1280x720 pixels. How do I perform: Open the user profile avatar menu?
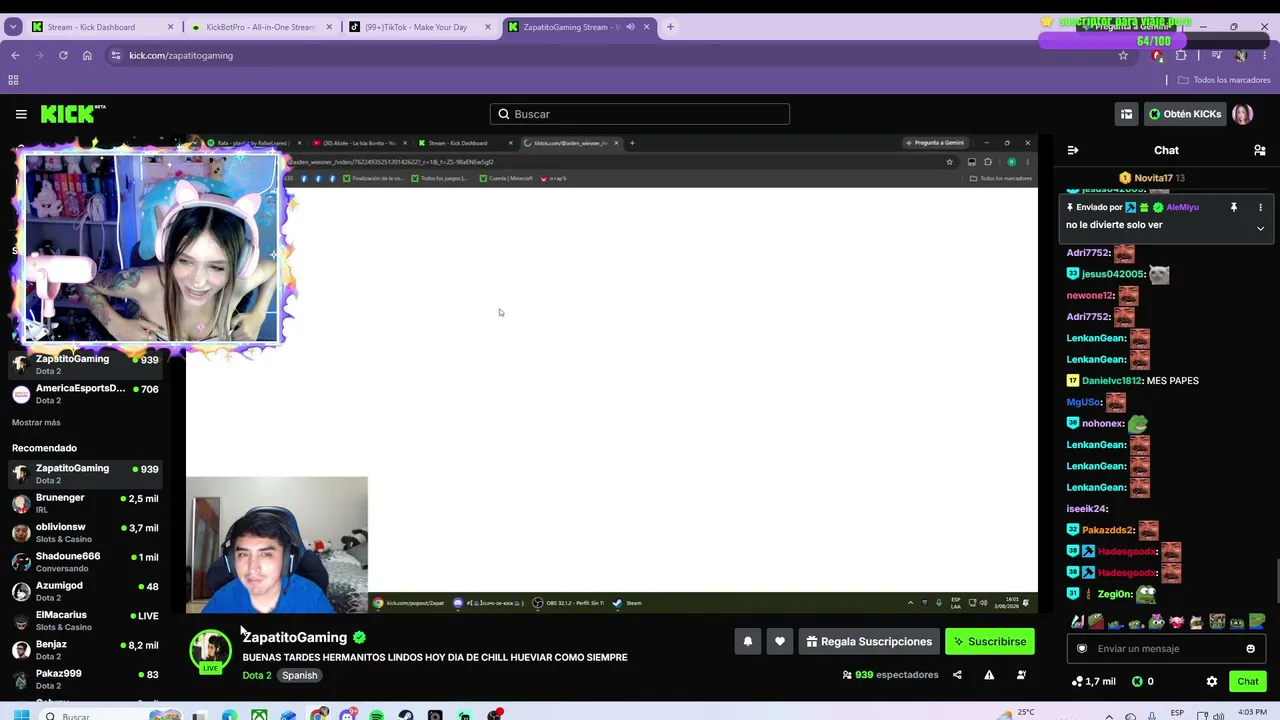pyautogui.click(x=1242, y=114)
